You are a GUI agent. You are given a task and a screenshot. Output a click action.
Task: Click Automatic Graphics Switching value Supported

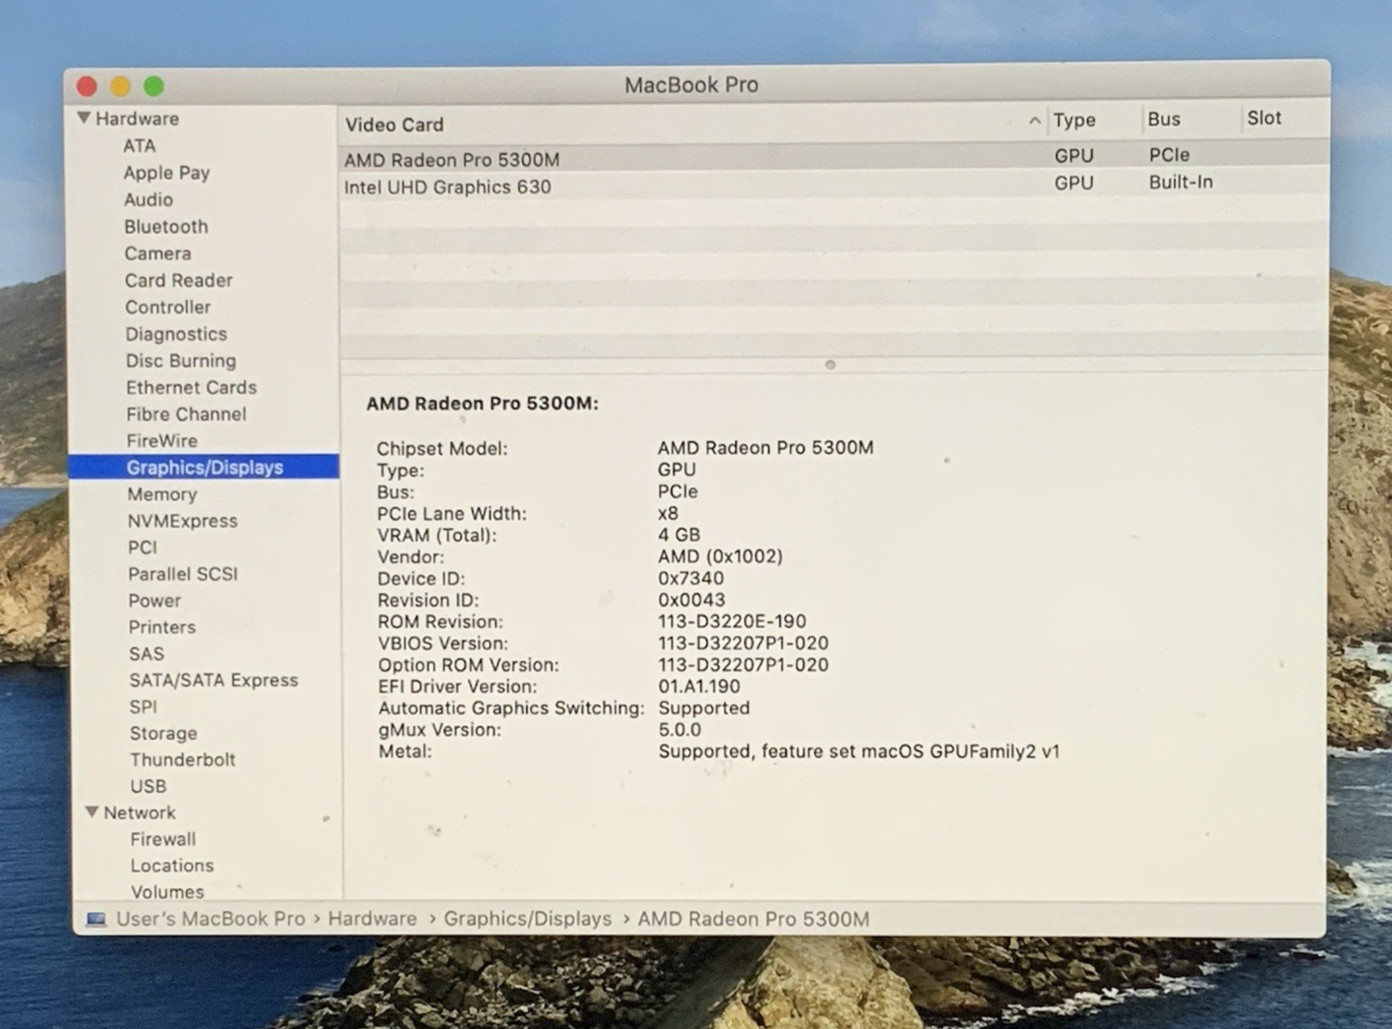[x=704, y=709]
